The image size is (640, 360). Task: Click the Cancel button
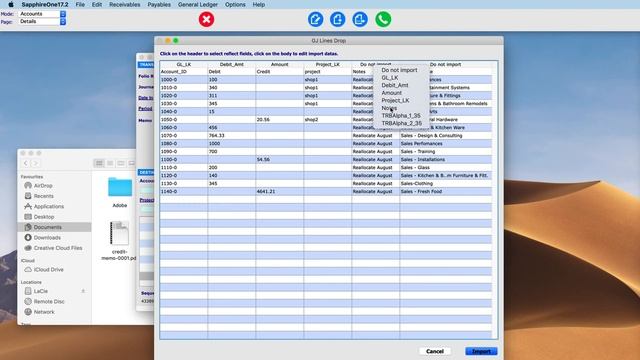coord(435,351)
